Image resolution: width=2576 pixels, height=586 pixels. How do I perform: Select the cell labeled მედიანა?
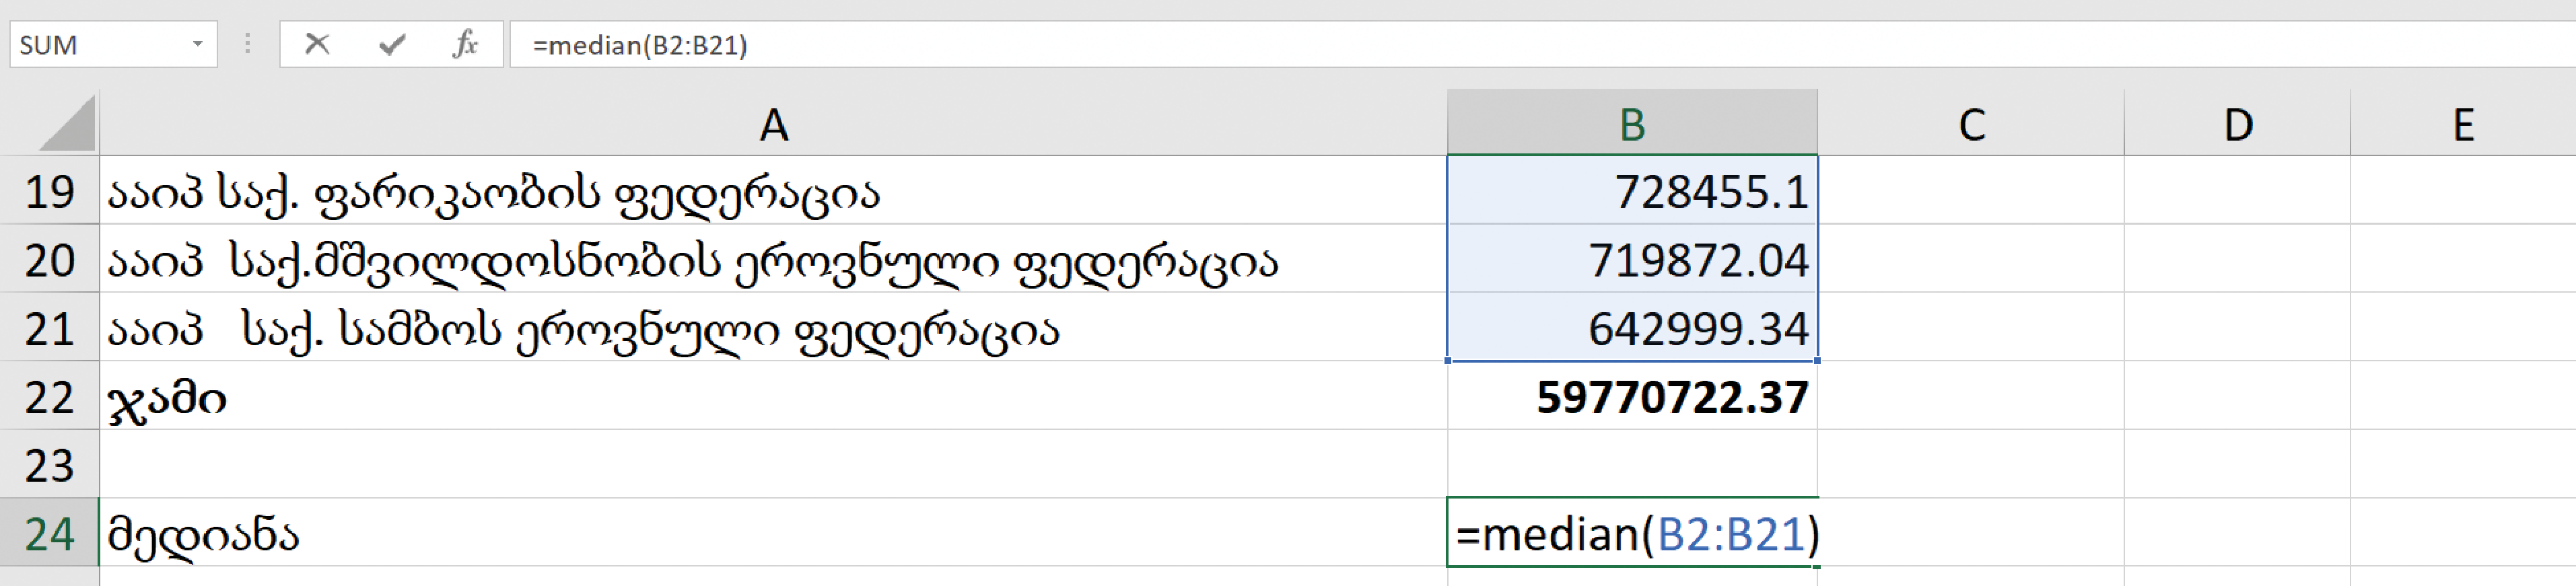point(773,533)
